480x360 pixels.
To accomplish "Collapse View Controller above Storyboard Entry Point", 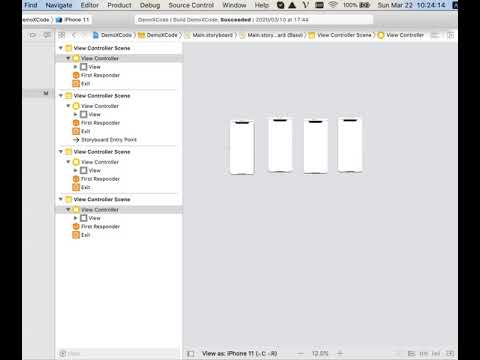I will pos(68,106).
